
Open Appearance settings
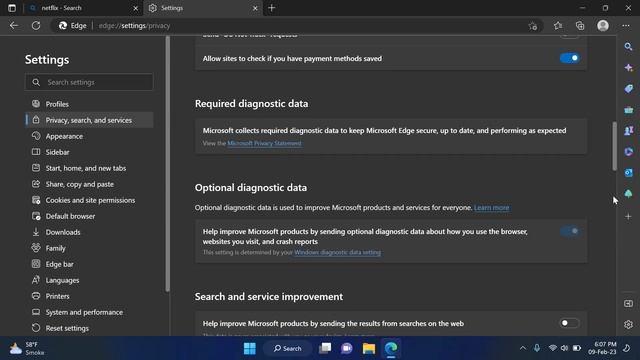(89, 136)
